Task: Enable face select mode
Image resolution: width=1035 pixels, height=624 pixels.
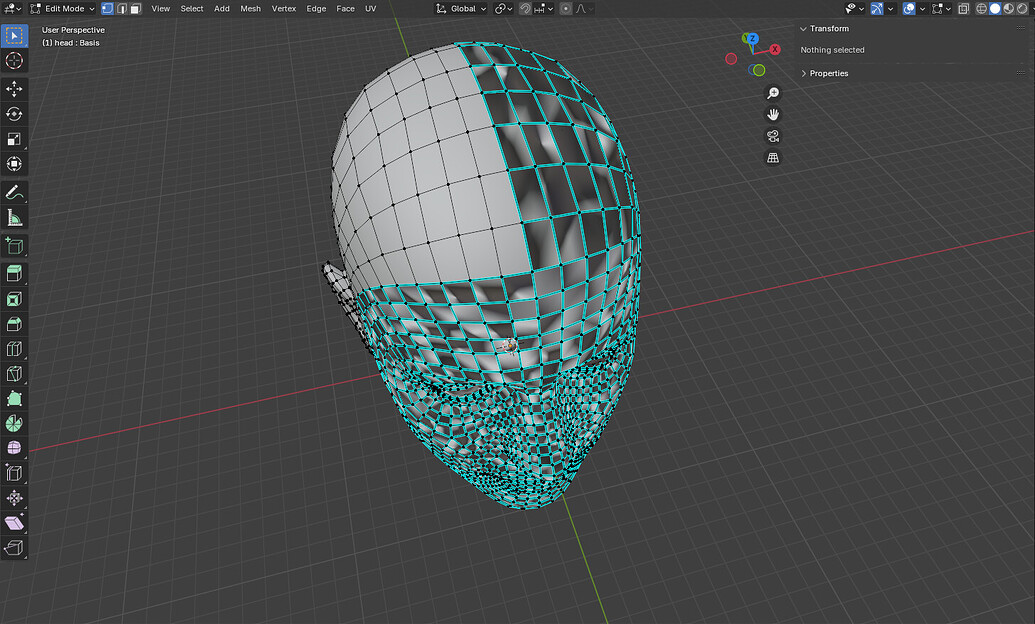Action: tap(136, 9)
